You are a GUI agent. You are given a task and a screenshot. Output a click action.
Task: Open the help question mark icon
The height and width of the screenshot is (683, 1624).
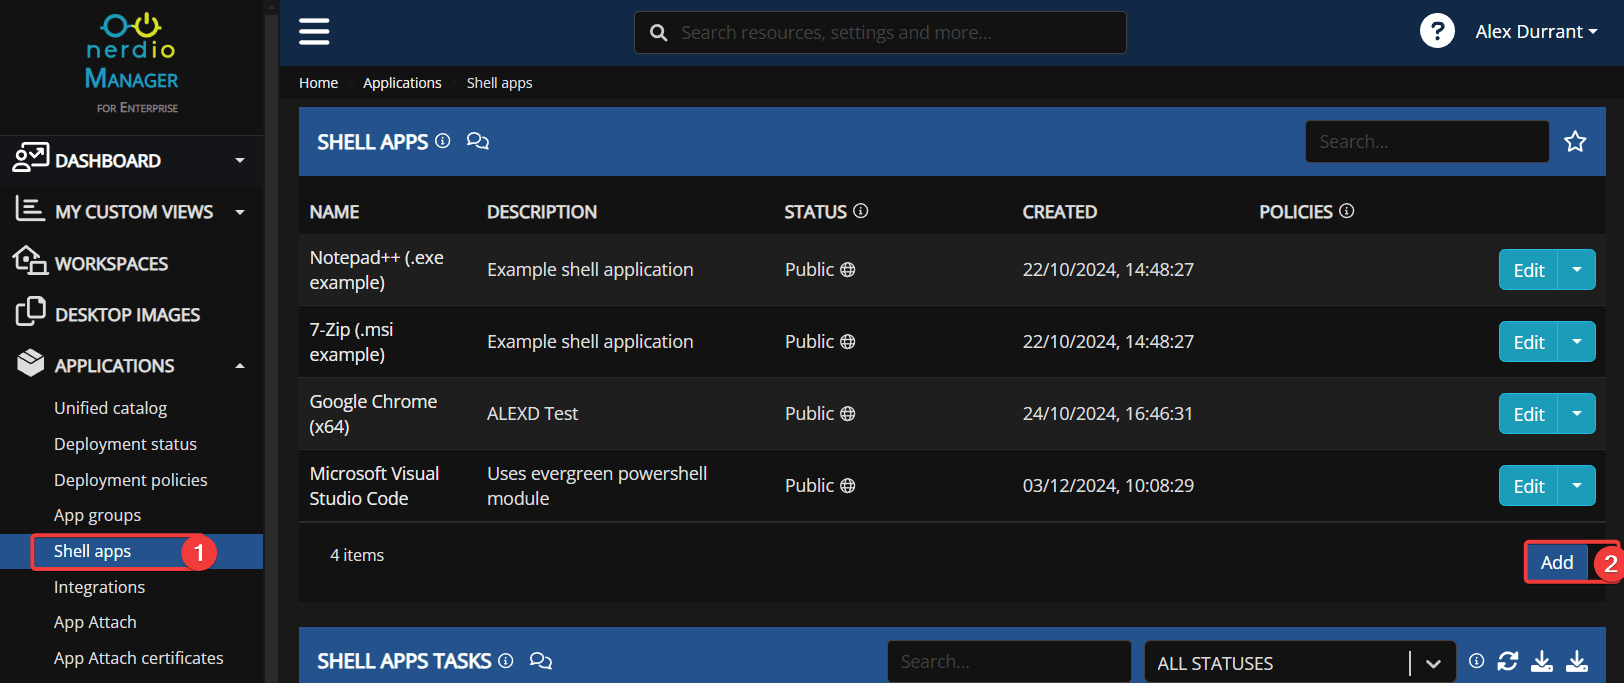pos(1437,31)
